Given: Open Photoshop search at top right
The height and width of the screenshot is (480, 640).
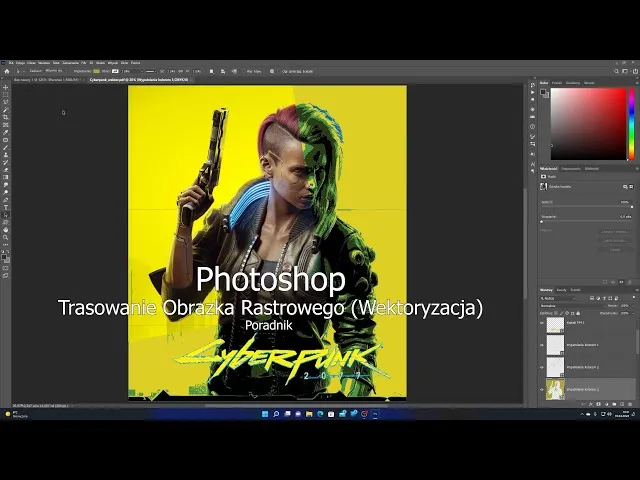Looking at the screenshot, I should tap(616, 71).
